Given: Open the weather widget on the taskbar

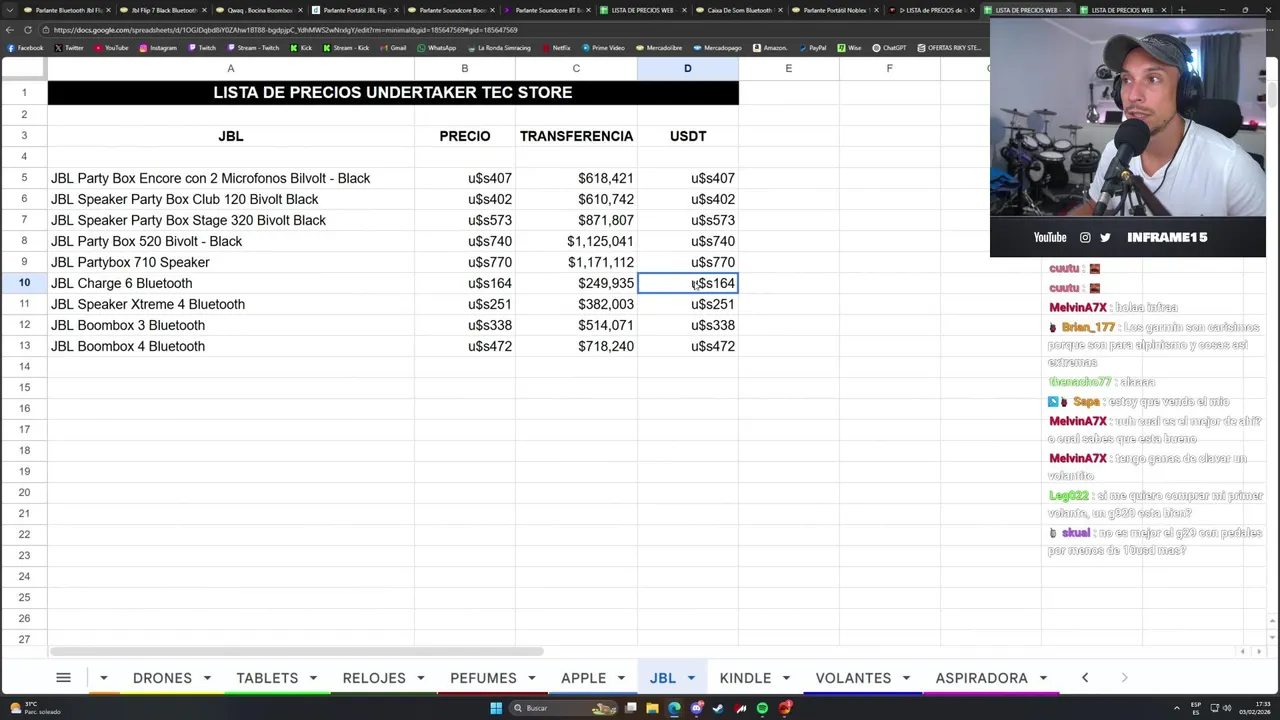Looking at the screenshot, I should [35, 708].
